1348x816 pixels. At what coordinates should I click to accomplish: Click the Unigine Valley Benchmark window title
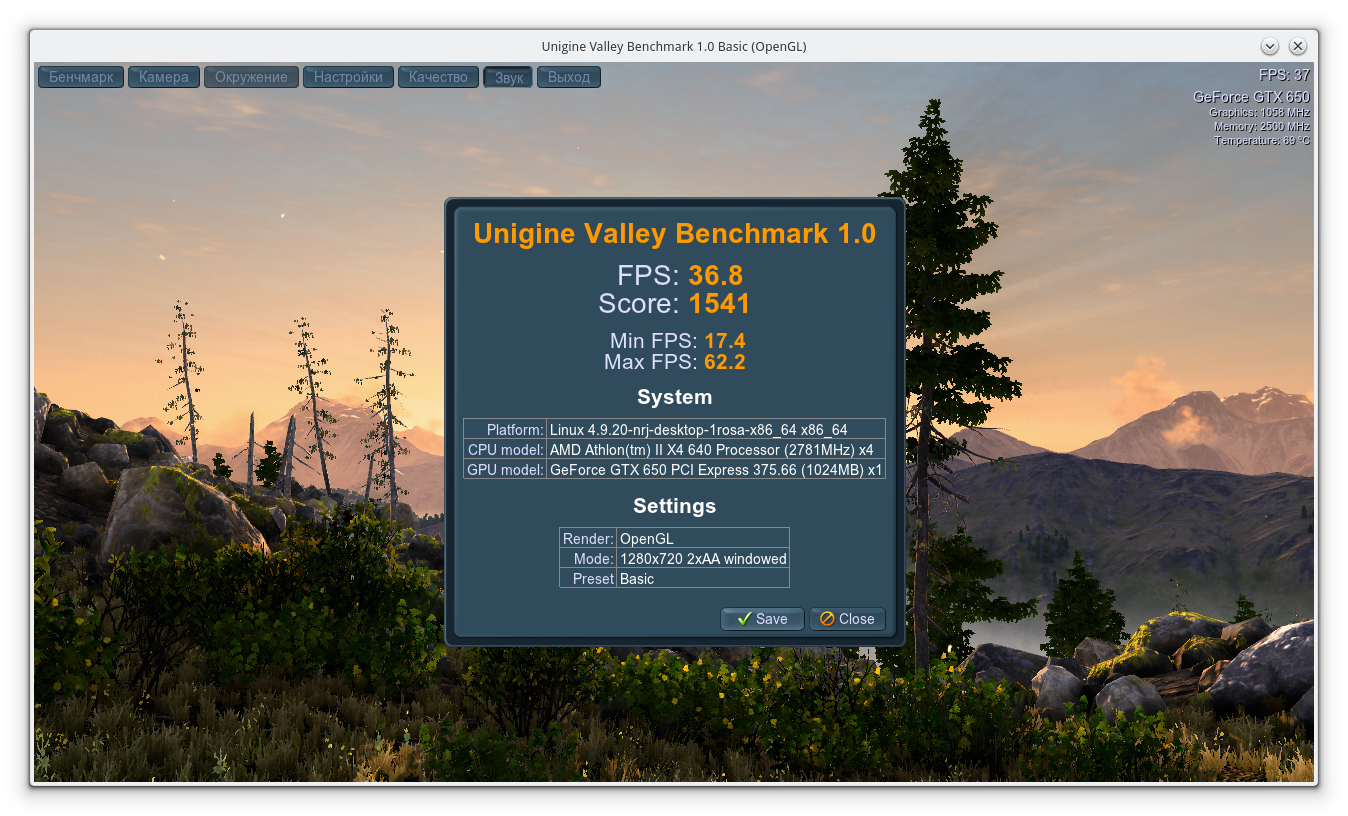674,46
